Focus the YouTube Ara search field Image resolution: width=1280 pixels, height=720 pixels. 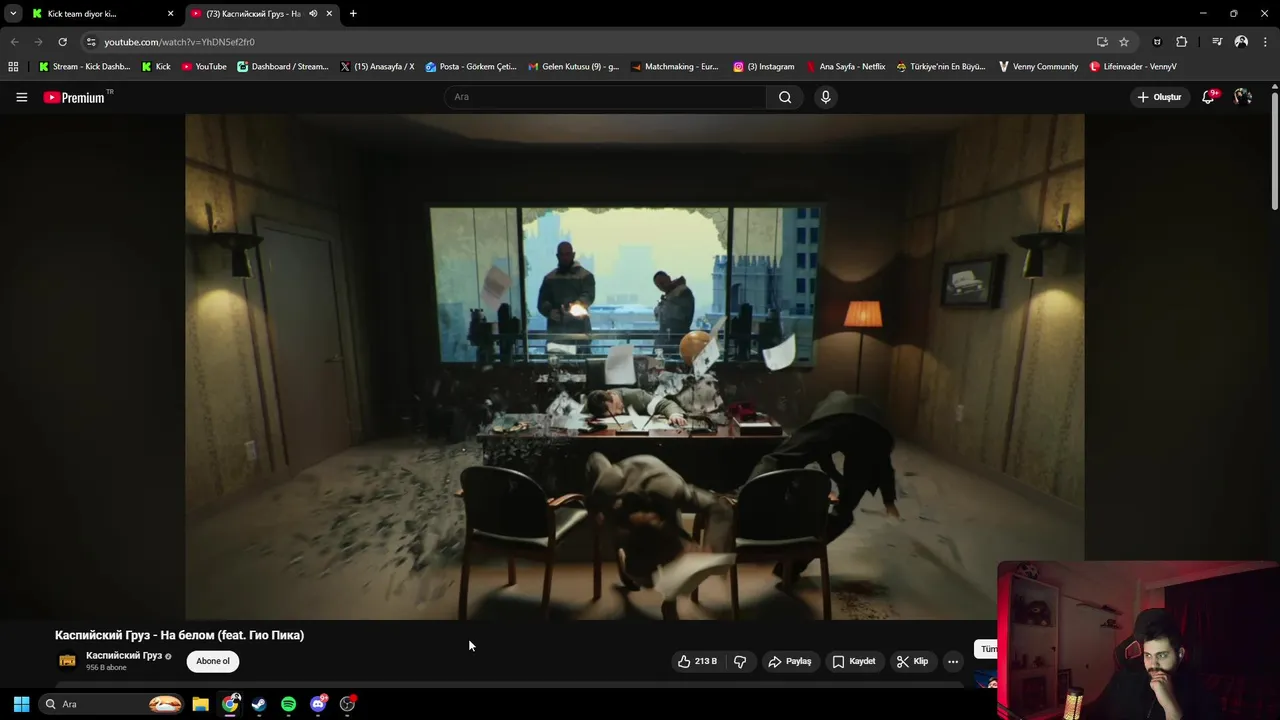[605, 97]
